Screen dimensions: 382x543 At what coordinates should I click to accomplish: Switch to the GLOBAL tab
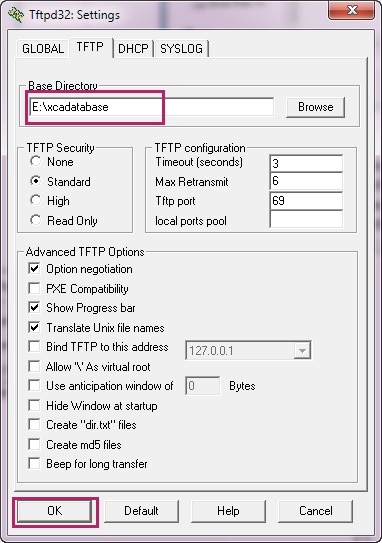[x=43, y=48]
